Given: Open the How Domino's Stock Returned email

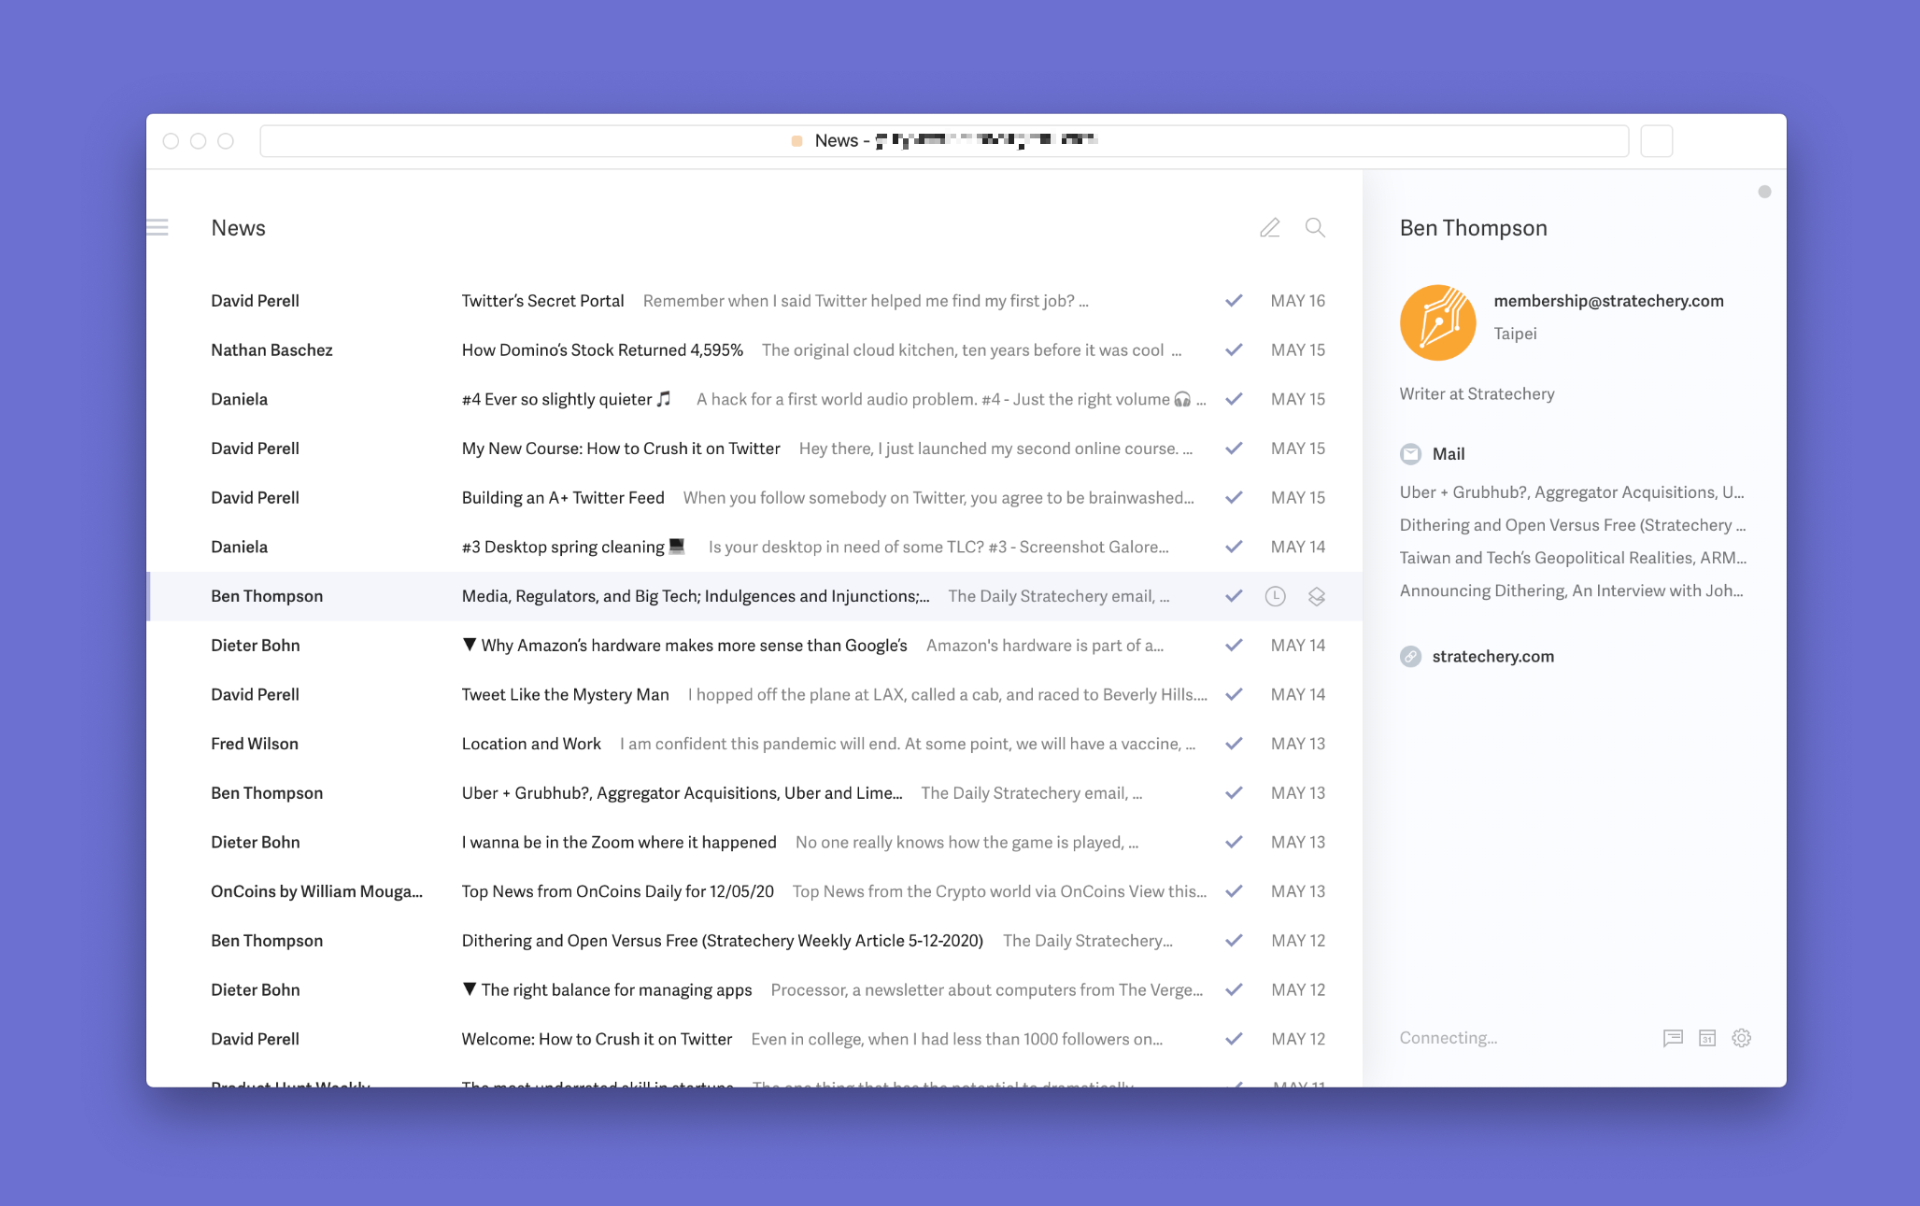Looking at the screenshot, I should click(602, 350).
